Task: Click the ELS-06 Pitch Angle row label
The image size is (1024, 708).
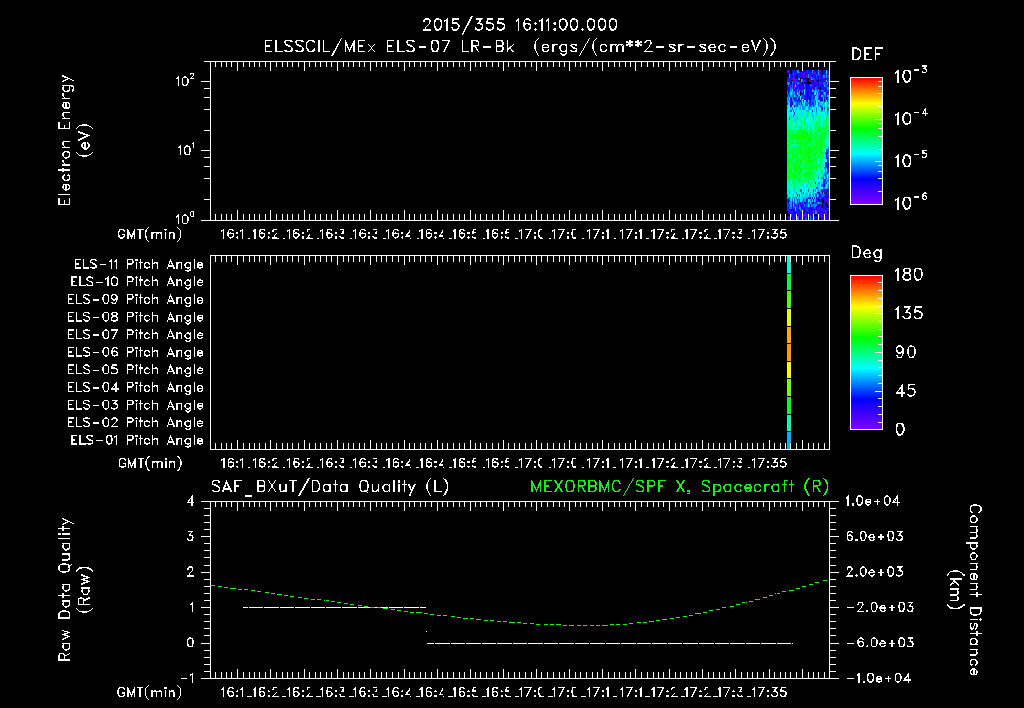Action: pyautogui.click(x=135, y=353)
